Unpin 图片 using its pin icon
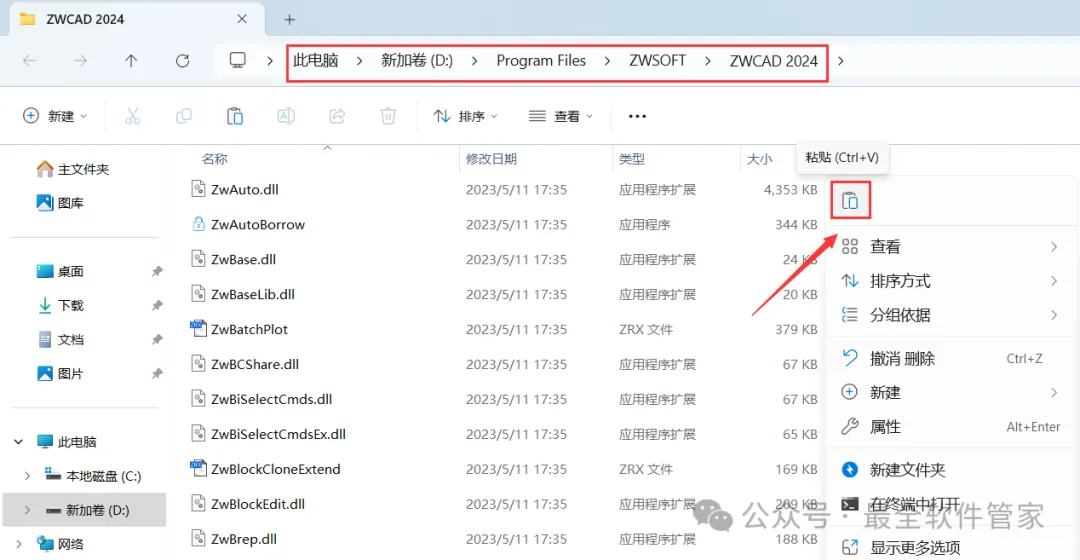Viewport: 1080px width, 560px height. [157, 373]
